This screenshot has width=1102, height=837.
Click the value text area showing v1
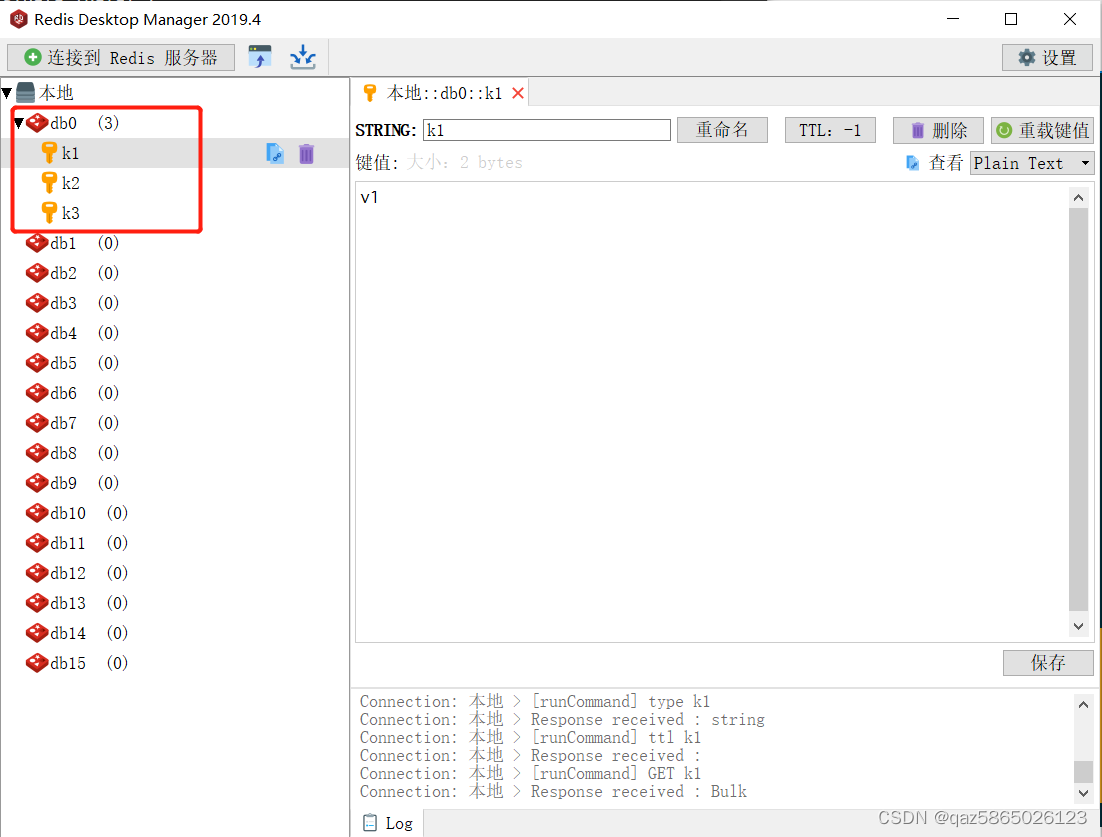point(711,412)
